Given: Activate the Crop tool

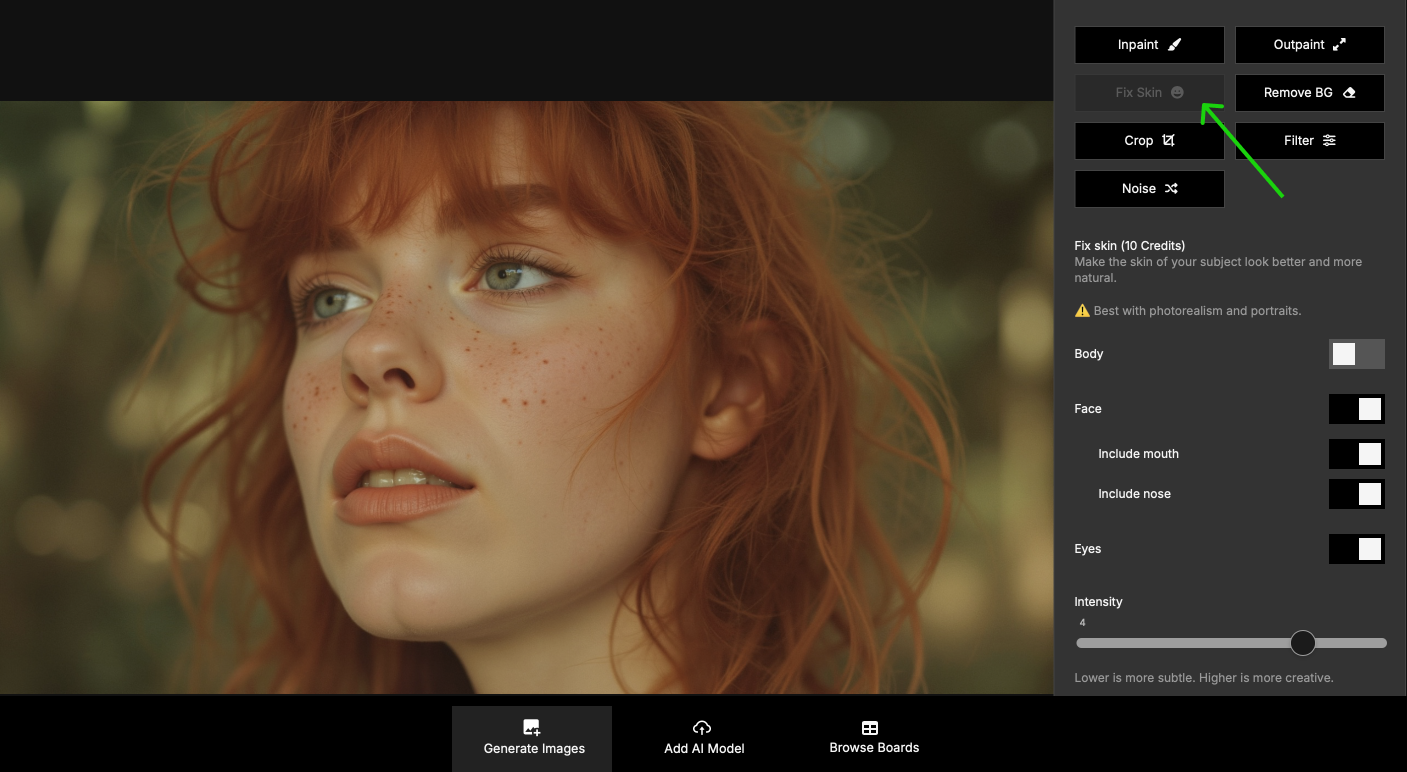Looking at the screenshot, I should [1149, 141].
